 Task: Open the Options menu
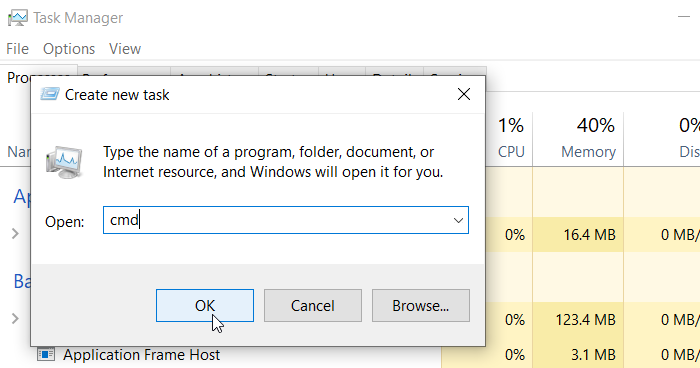pos(69,49)
